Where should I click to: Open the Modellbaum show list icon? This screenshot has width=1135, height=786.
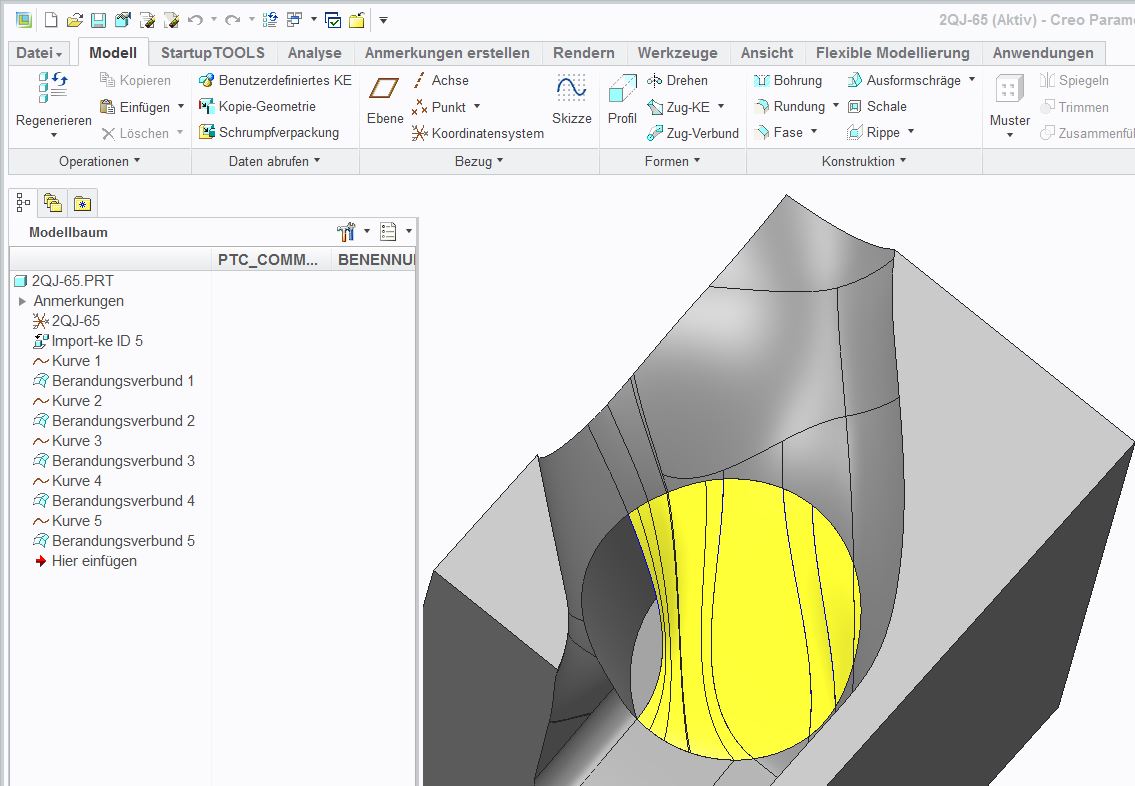(x=389, y=232)
